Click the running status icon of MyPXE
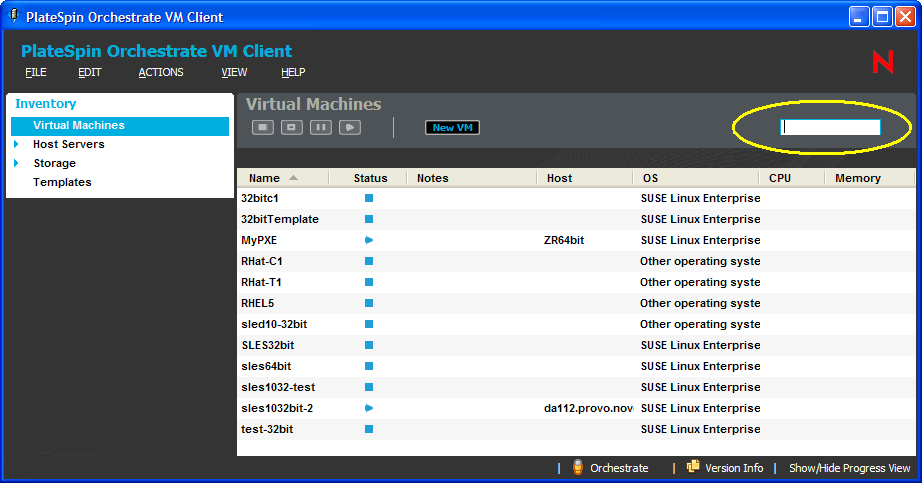Image resolution: width=922 pixels, height=483 pixels. coord(369,240)
